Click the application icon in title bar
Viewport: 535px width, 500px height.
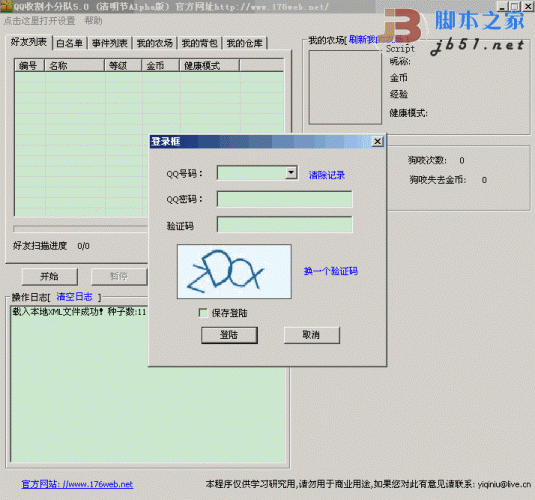point(6,6)
